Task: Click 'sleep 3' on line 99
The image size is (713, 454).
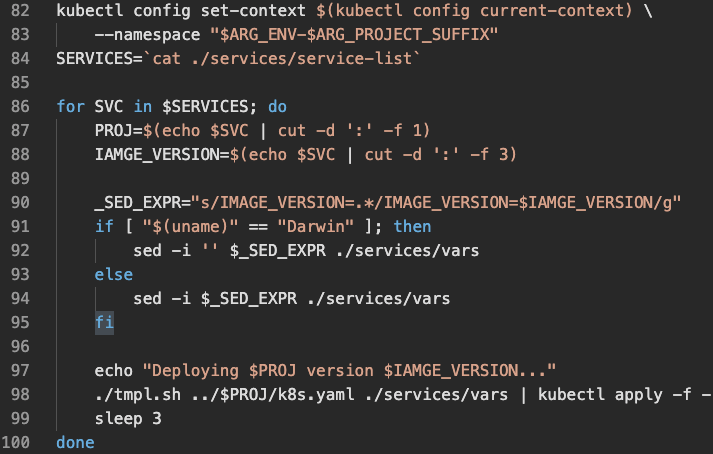Action: click(128, 419)
